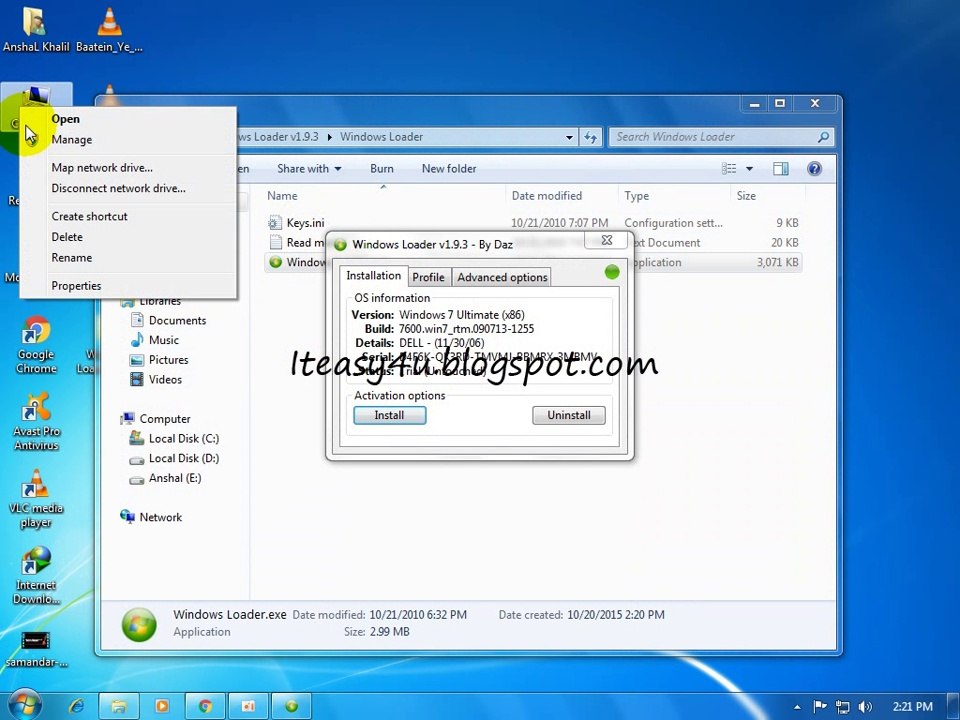Image resolution: width=960 pixels, height=720 pixels.
Task: Switch to the Profile tab
Action: tap(428, 277)
